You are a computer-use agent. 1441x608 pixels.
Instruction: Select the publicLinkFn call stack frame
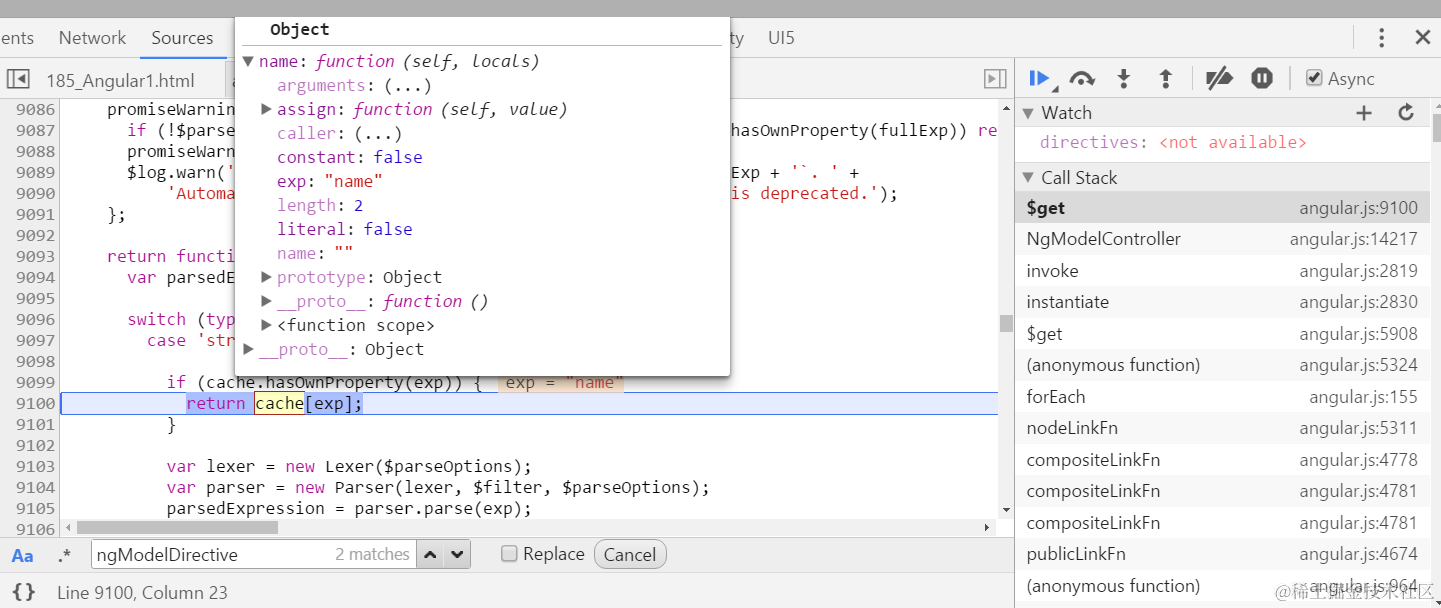(1222, 554)
